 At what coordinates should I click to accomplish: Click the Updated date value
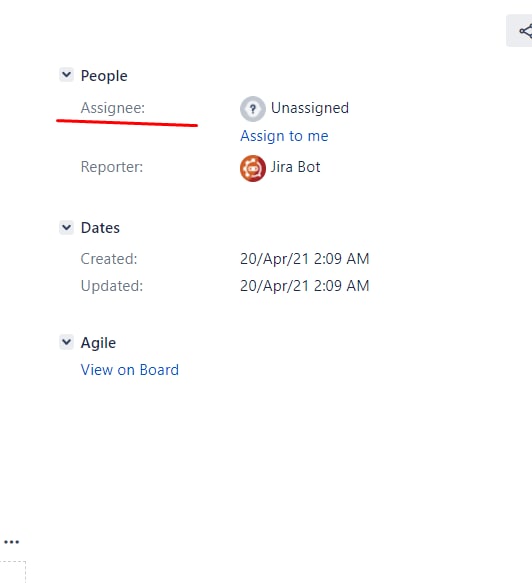304,286
